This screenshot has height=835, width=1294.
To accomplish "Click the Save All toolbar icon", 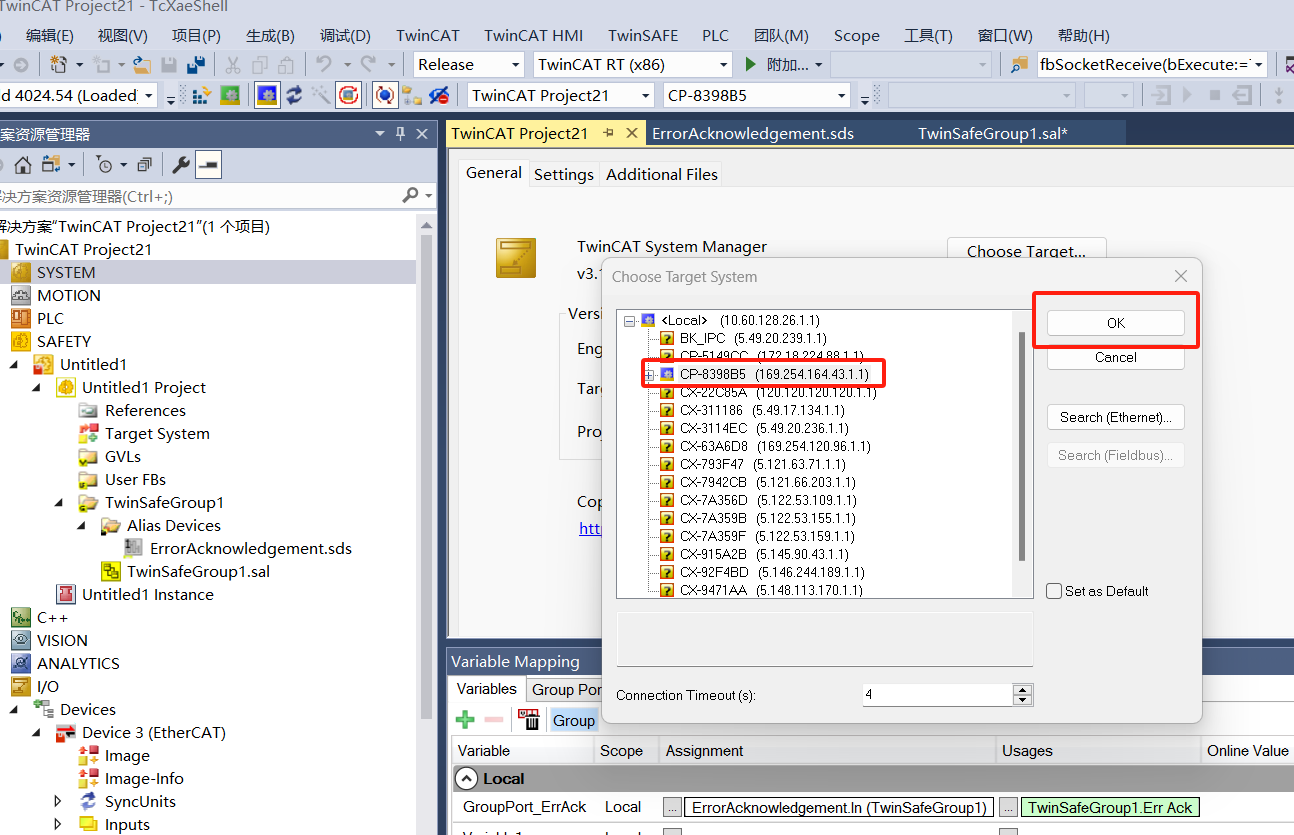I will pos(197,65).
